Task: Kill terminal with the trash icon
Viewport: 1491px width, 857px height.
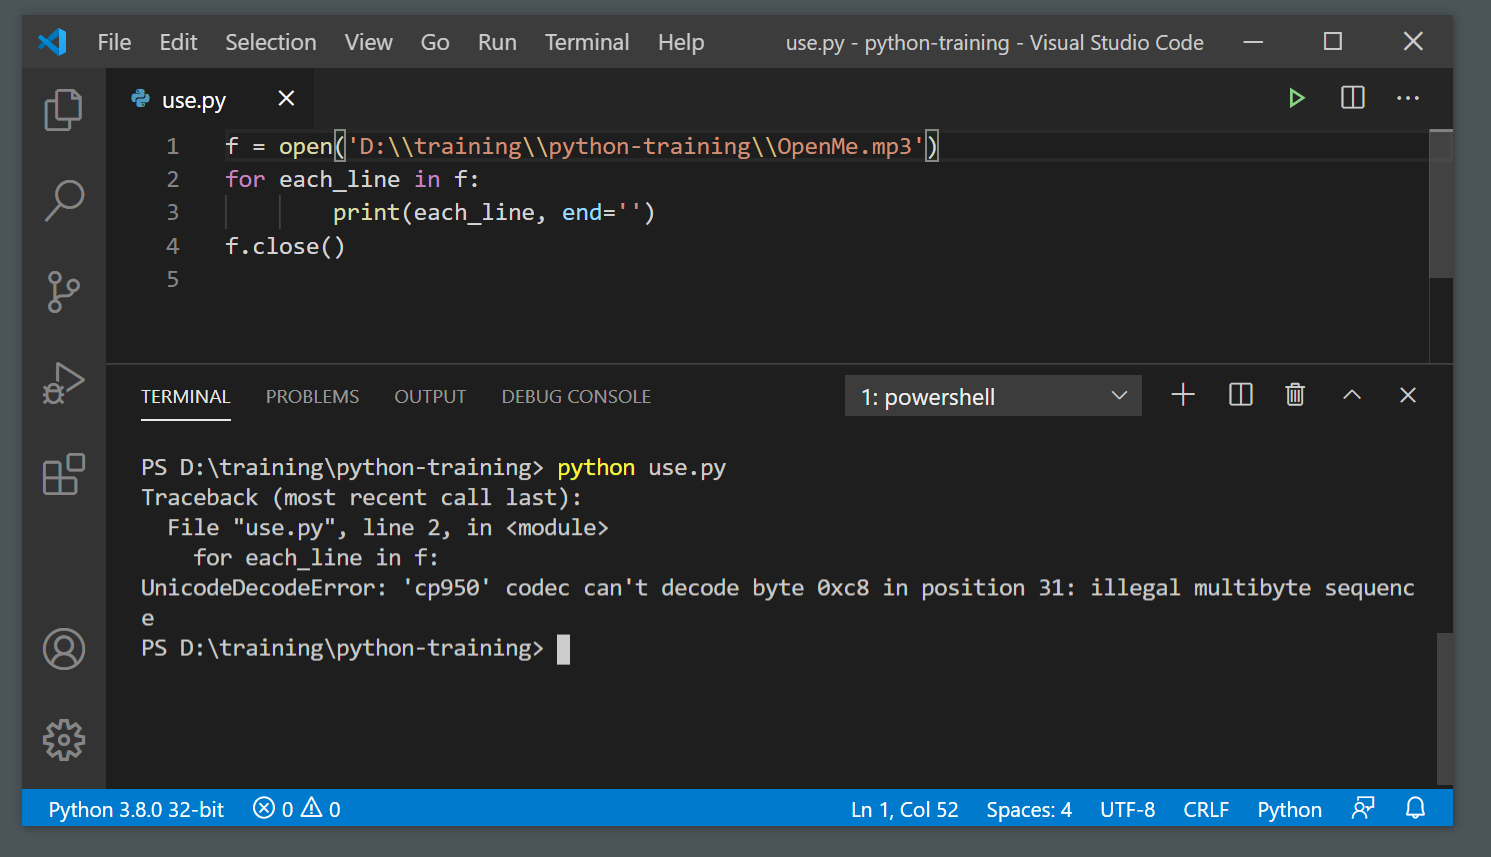Action: [x=1295, y=395]
